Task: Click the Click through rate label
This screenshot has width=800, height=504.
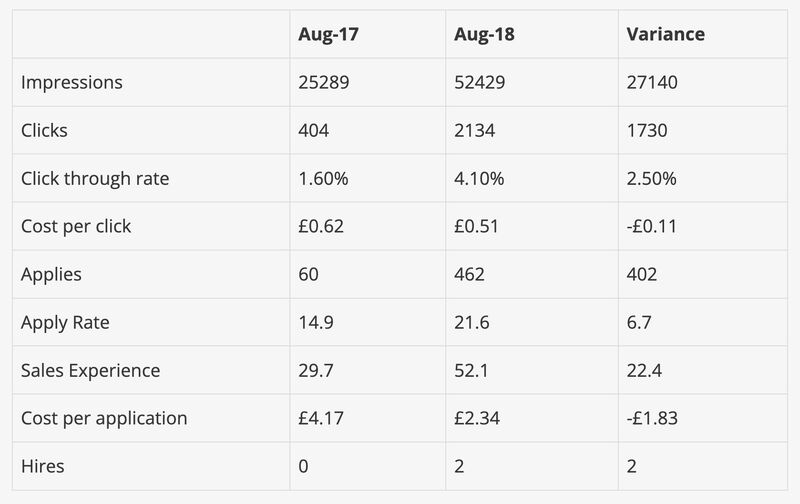Action: coord(95,178)
